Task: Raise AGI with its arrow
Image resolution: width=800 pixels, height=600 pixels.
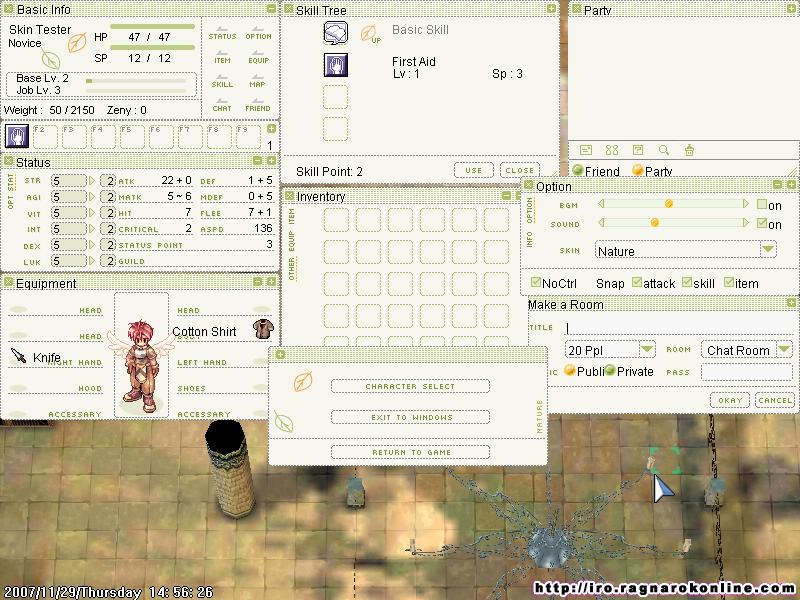Action: point(92,197)
